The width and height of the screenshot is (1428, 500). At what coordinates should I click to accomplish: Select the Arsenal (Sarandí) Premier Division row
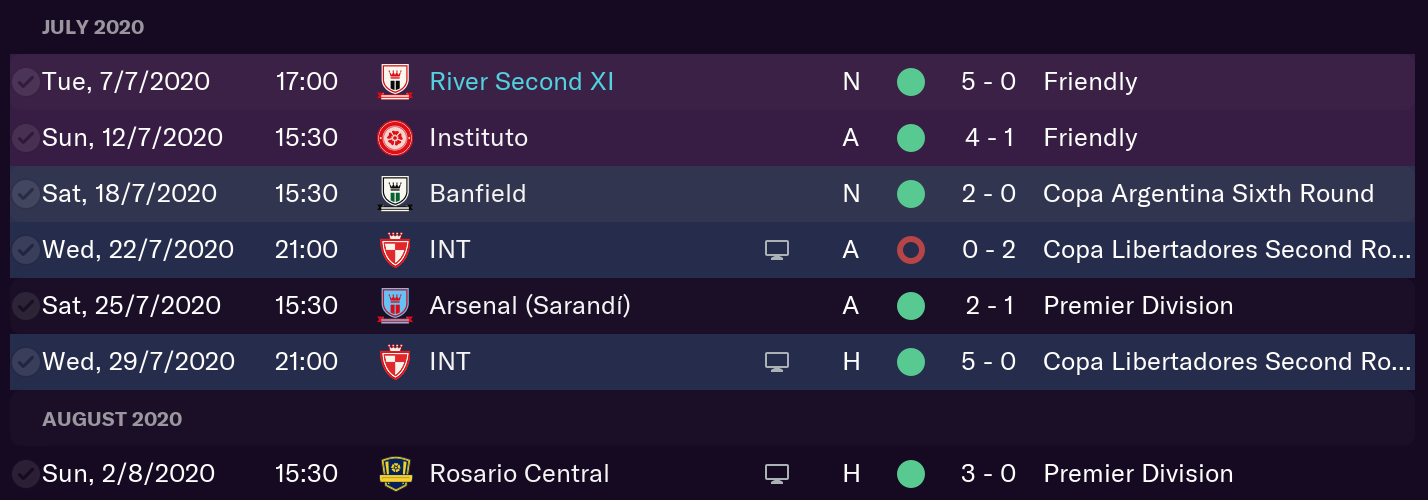point(712,305)
